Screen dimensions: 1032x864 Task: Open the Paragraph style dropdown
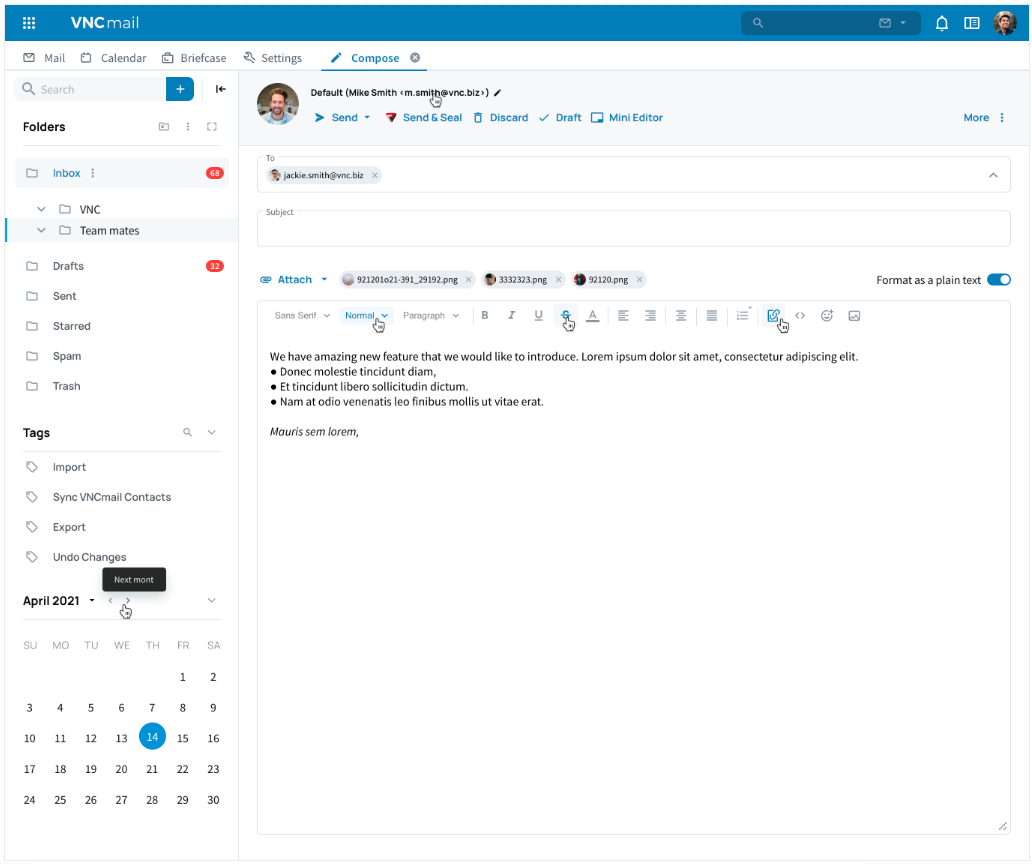tap(431, 316)
